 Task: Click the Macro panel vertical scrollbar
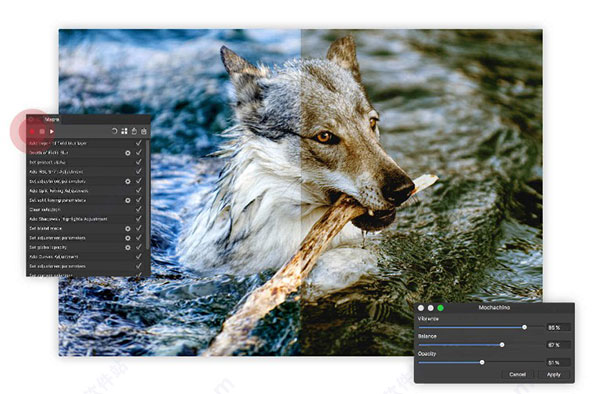point(148,195)
